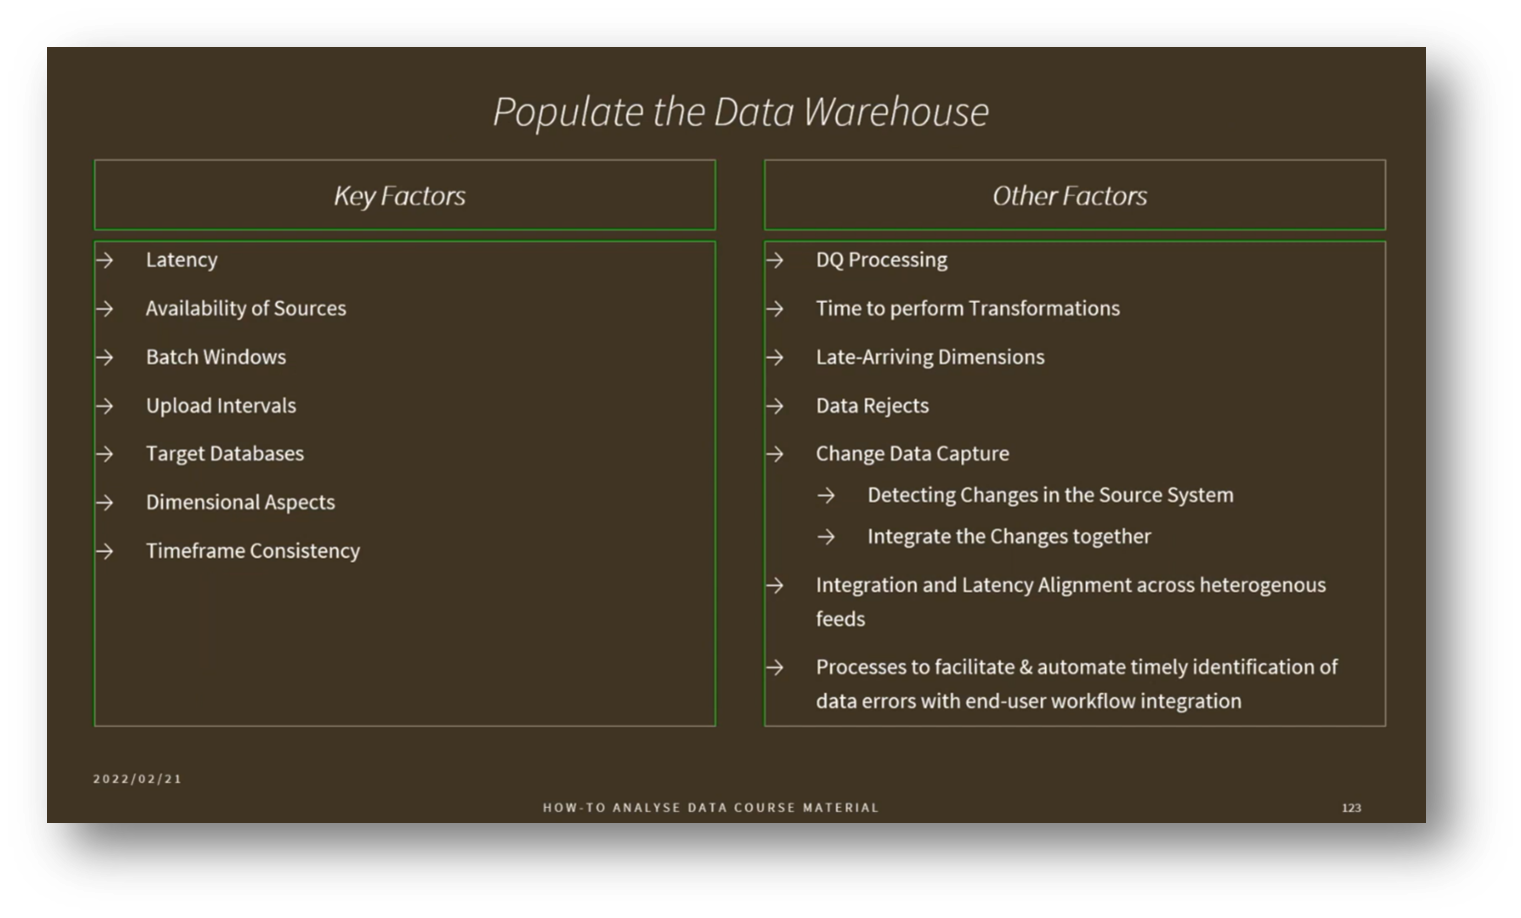Click the date '2022/02/21' in footer
The height and width of the screenshot is (918, 1521).
click(x=138, y=779)
